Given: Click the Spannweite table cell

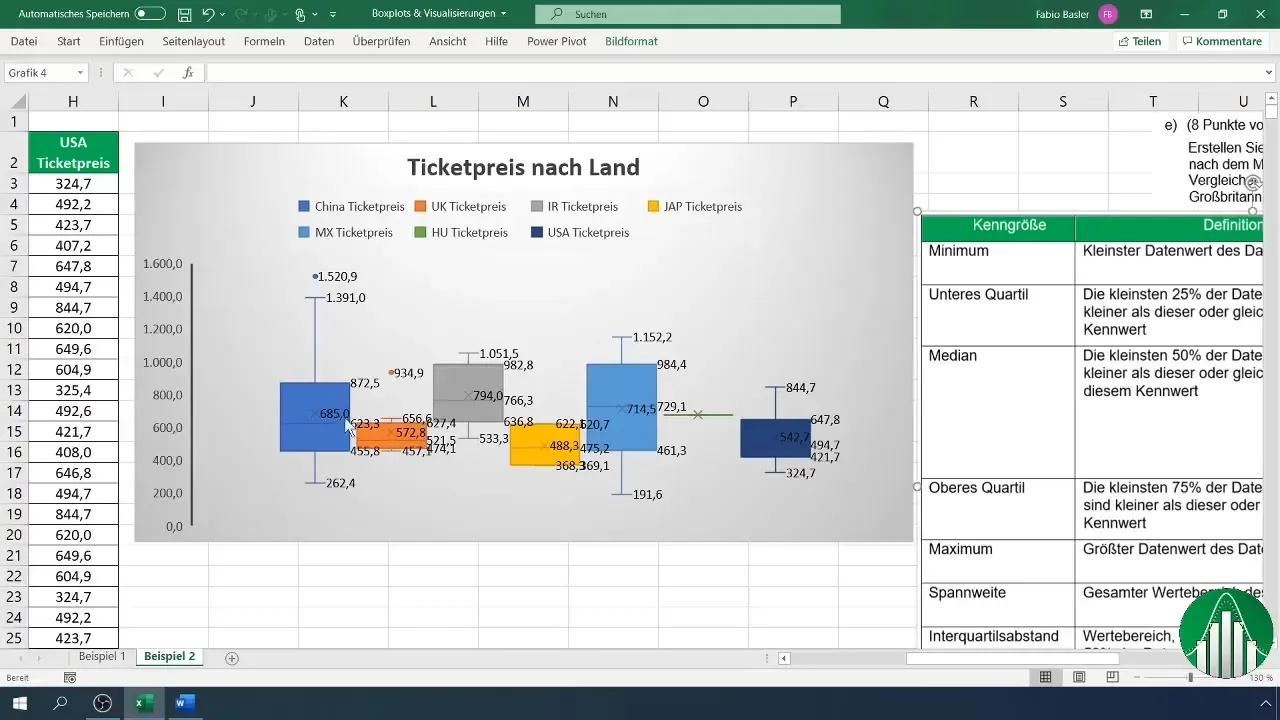Looking at the screenshot, I should pyautogui.click(x=998, y=605).
